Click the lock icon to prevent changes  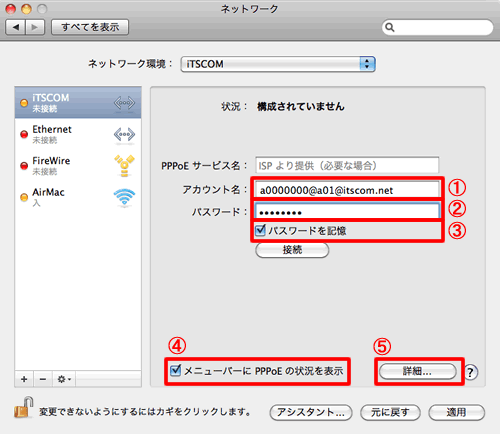click(x=24, y=407)
